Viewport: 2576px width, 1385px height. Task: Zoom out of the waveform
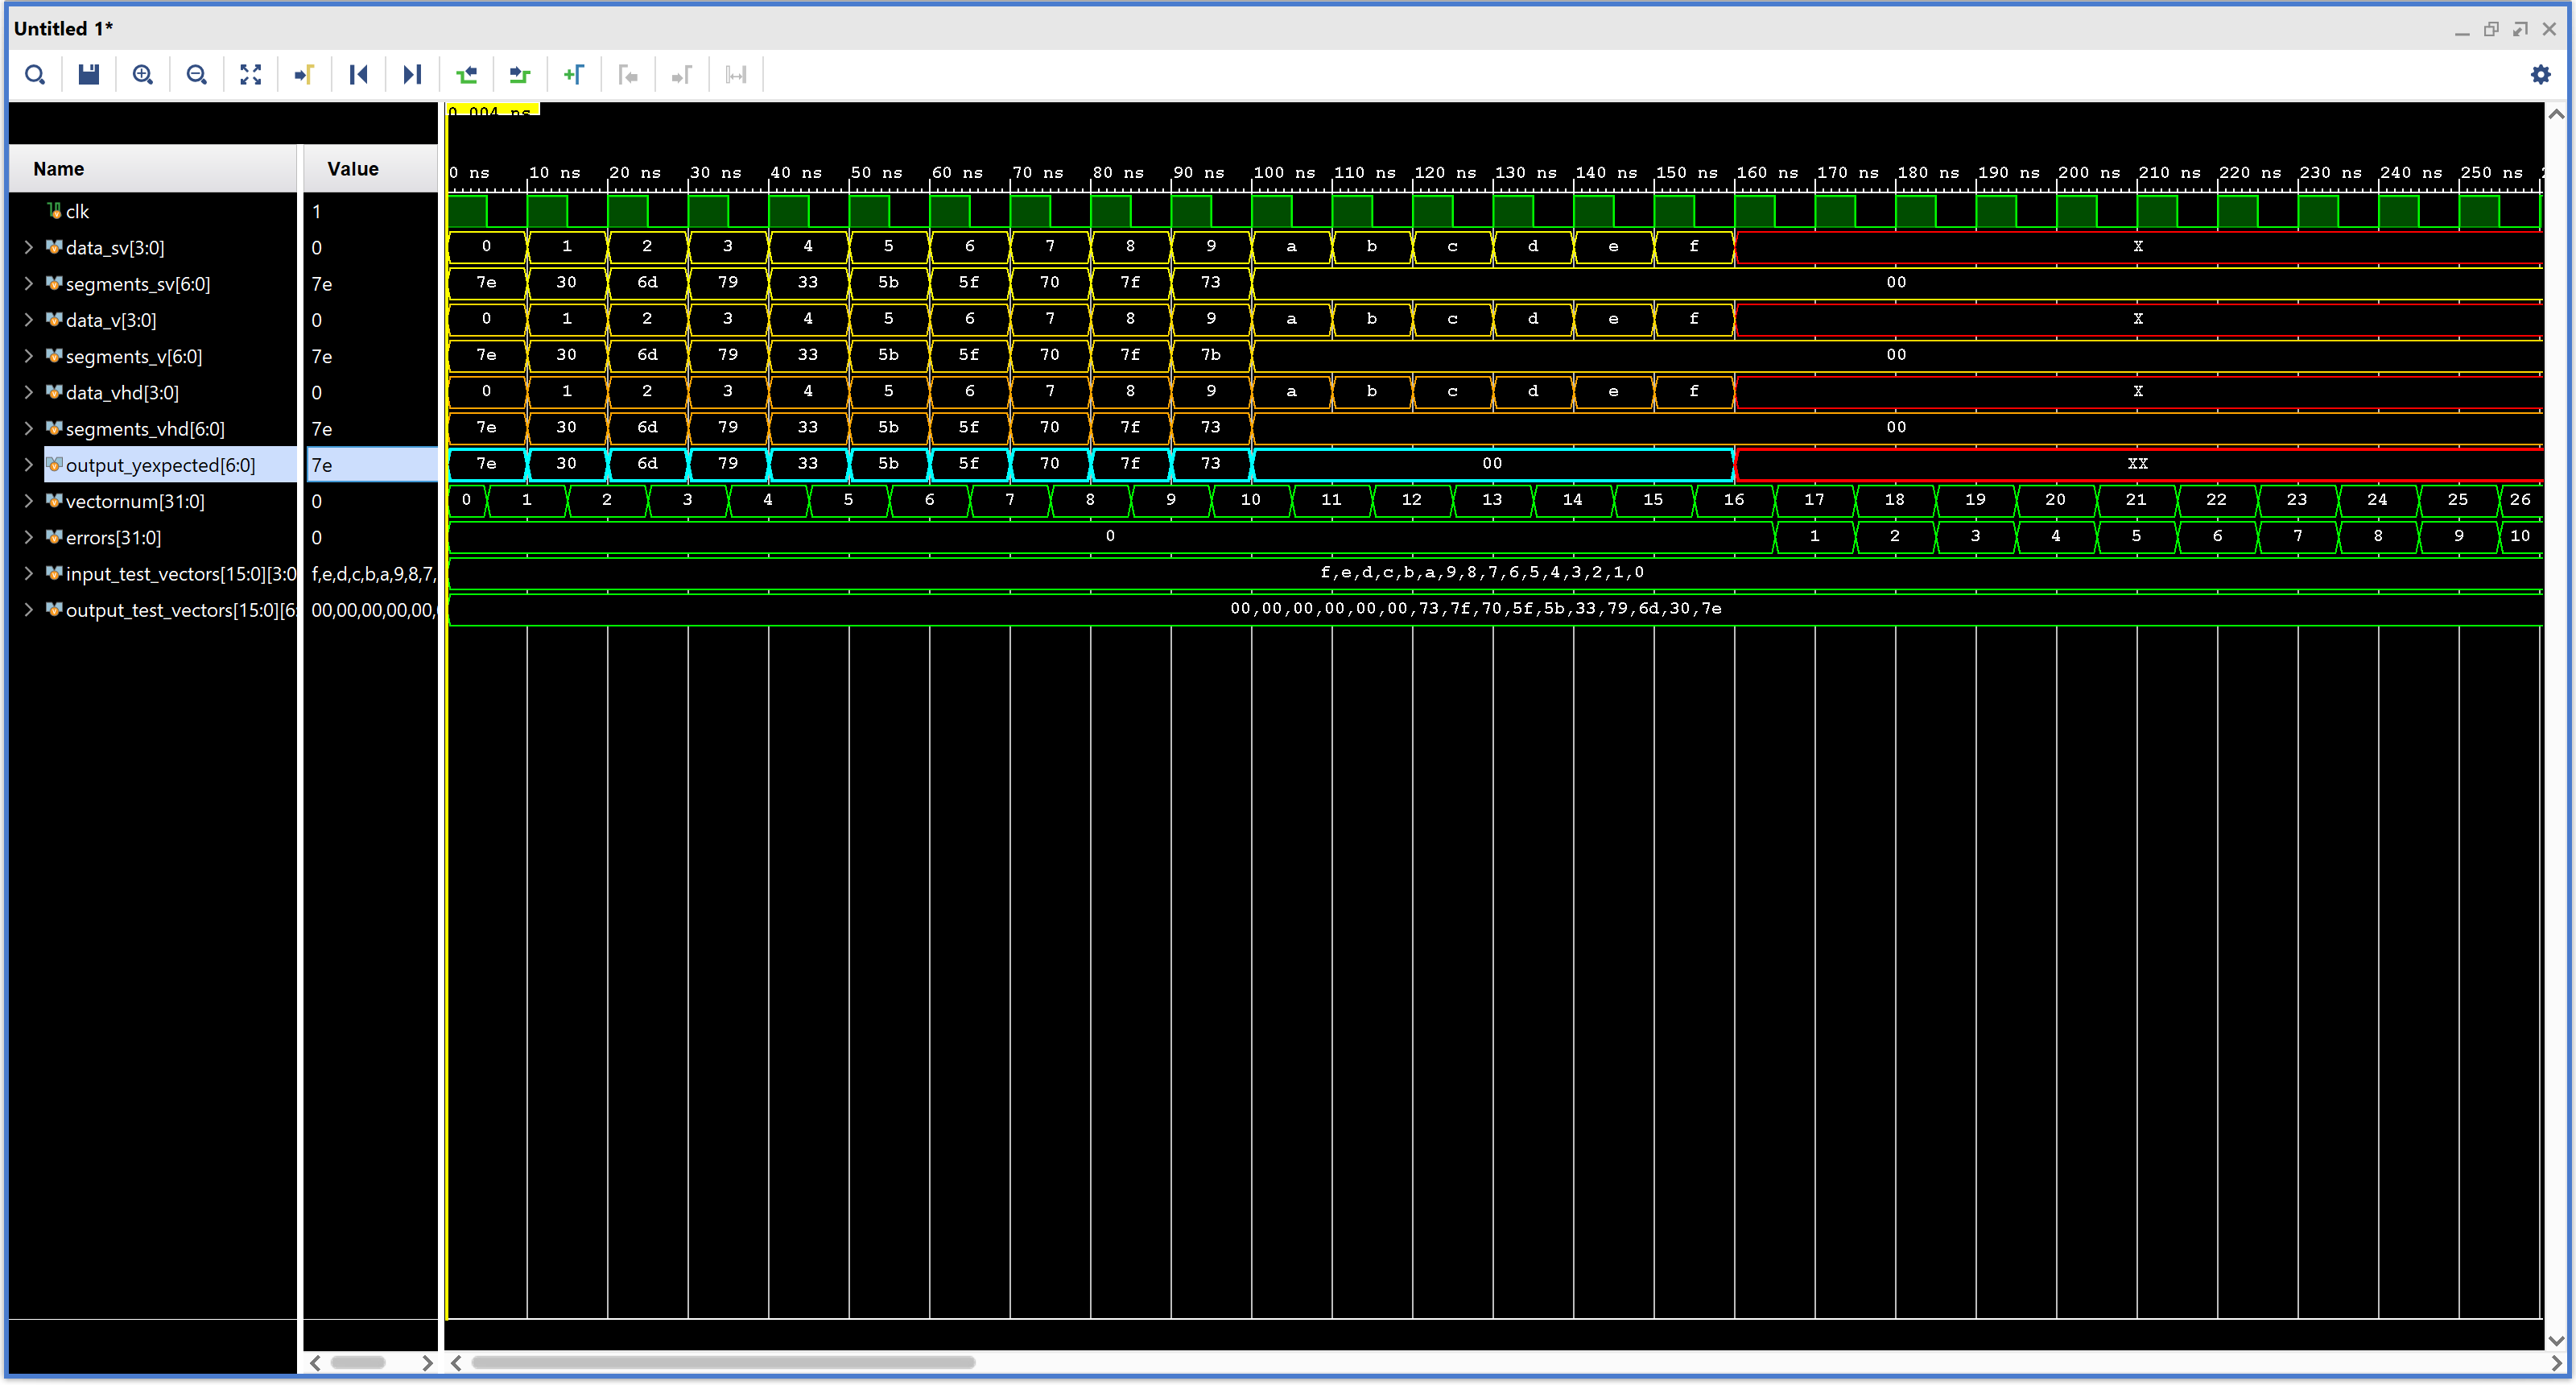[197, 75]
